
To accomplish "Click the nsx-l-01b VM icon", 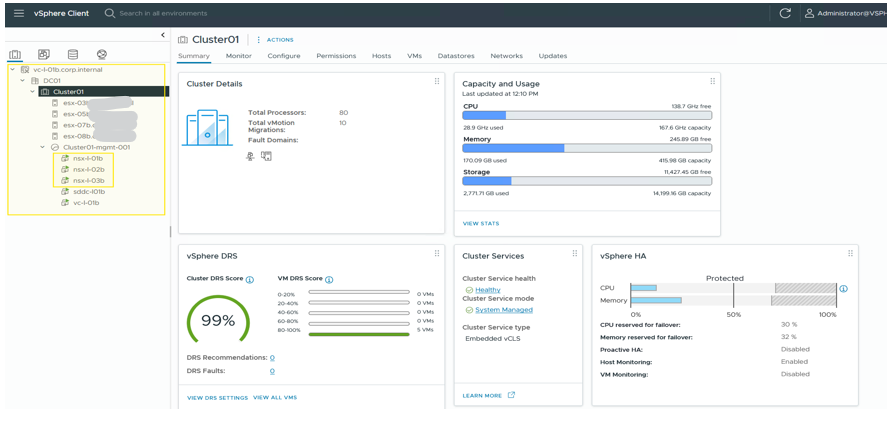I will click(x=65, y=158).
